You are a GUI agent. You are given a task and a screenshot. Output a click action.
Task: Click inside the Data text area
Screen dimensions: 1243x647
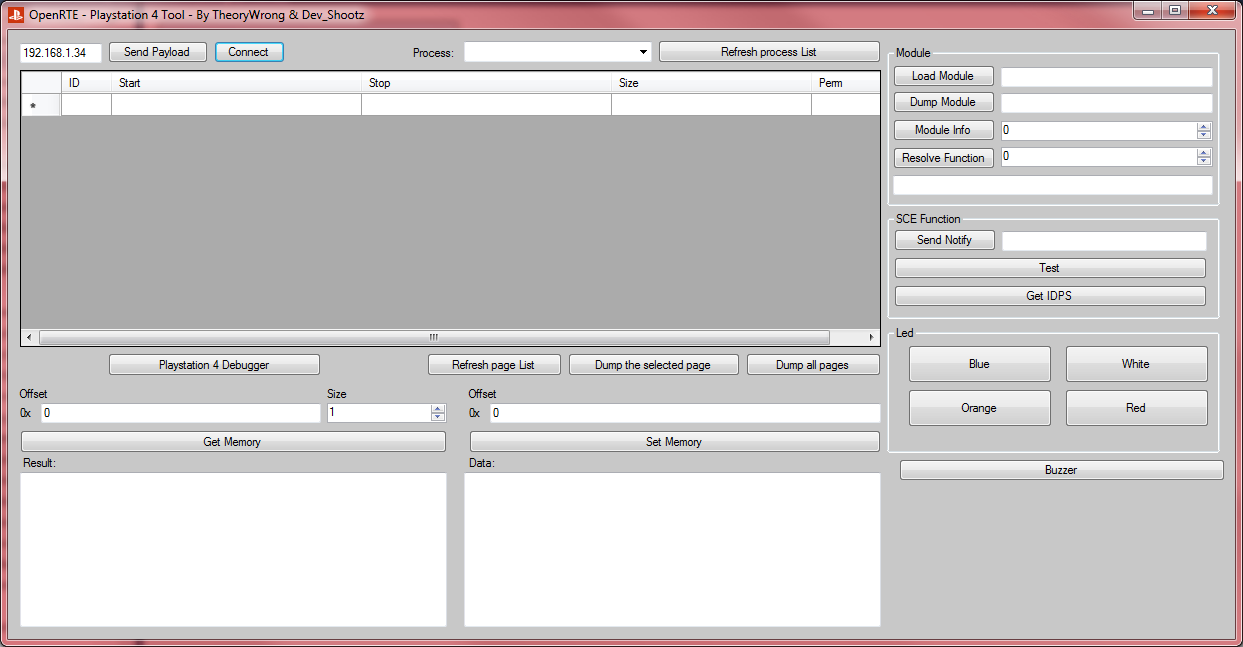click(x=672, y=550)
